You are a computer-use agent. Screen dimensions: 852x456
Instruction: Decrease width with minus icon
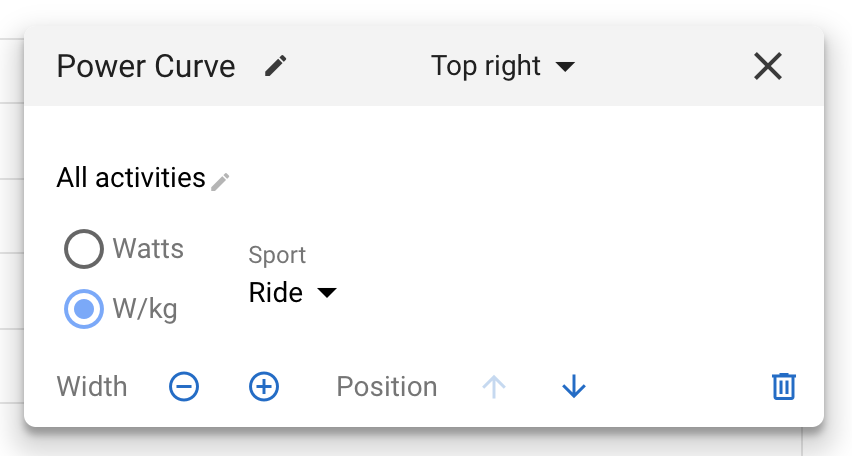click(184, 387)
